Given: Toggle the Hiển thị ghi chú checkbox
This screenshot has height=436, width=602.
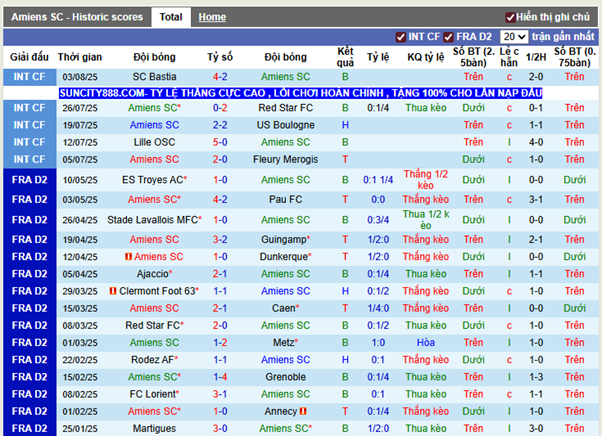Looking at the screenshot, I should click(x=510, y=17).
